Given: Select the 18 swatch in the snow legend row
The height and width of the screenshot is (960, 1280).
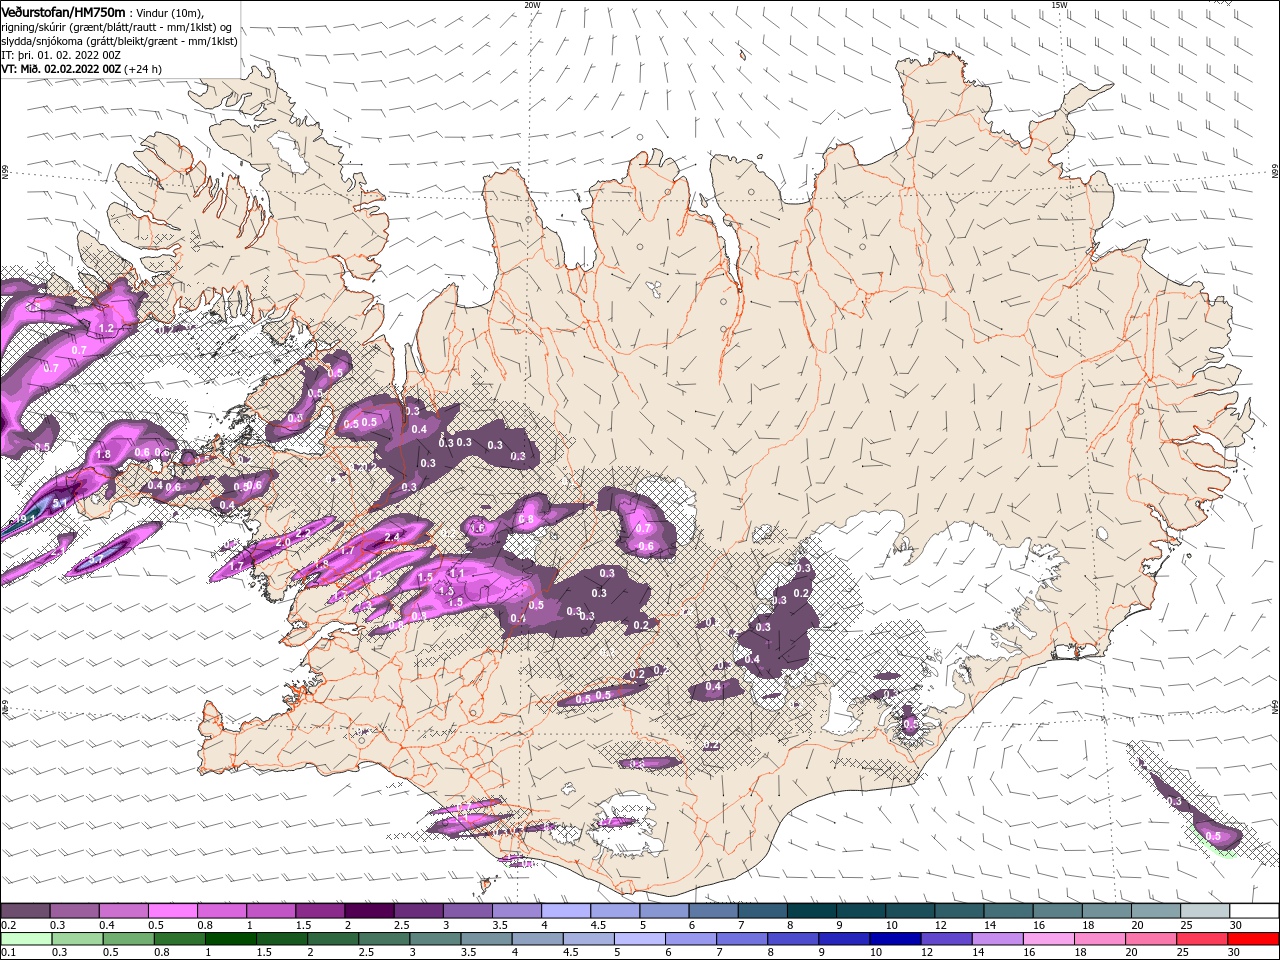Looking at the screenshot, I should pos(1107,911).
